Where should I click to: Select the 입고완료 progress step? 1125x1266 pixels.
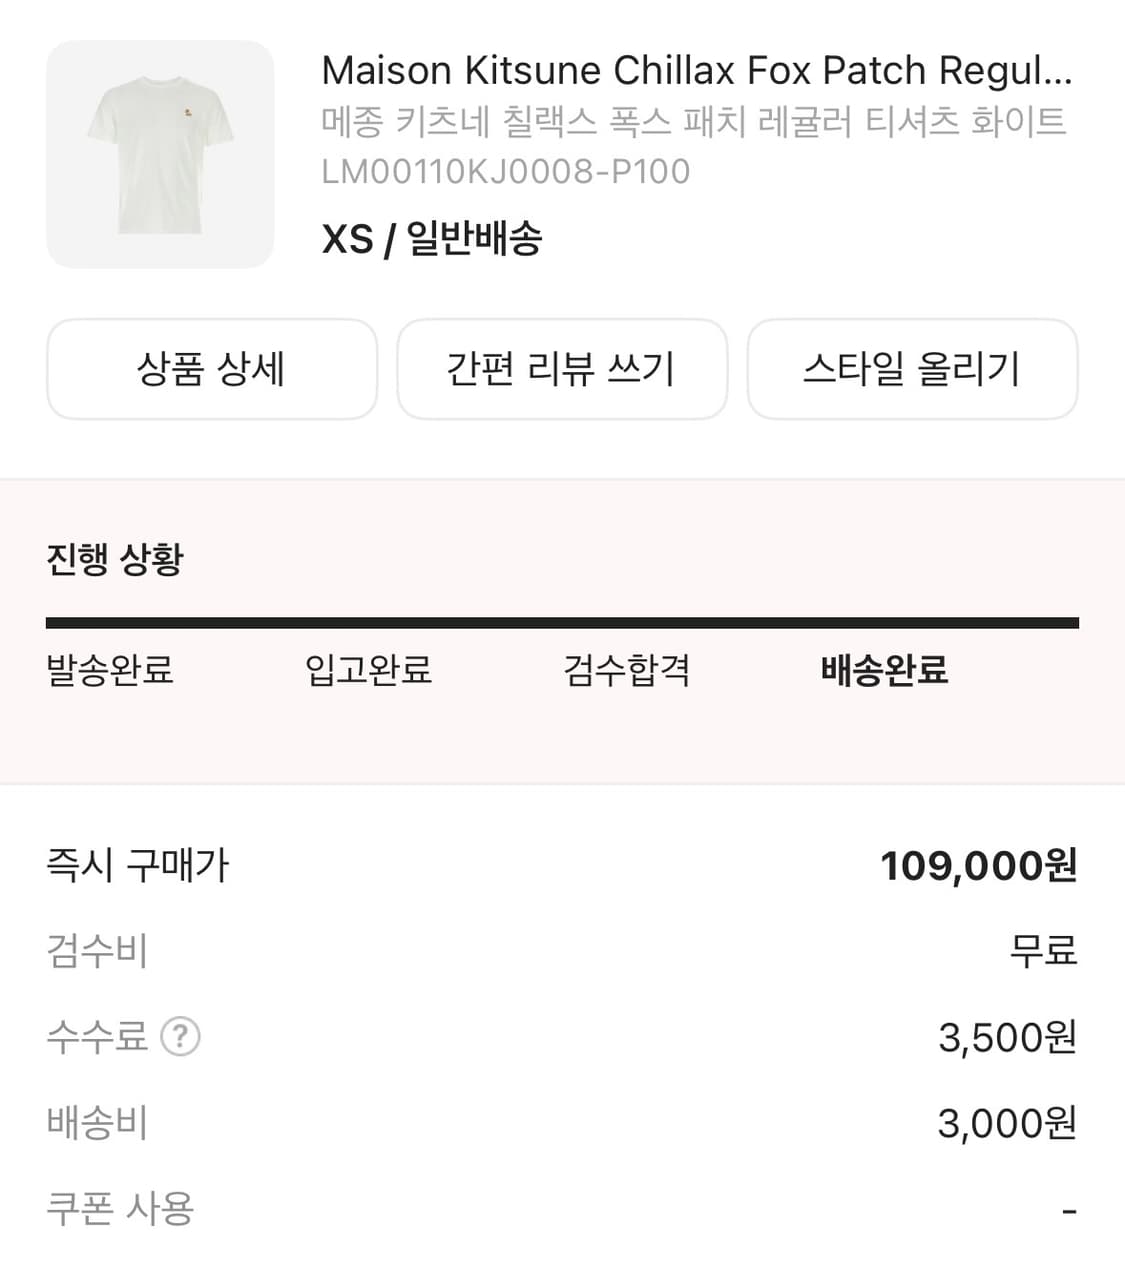[368, 670]
